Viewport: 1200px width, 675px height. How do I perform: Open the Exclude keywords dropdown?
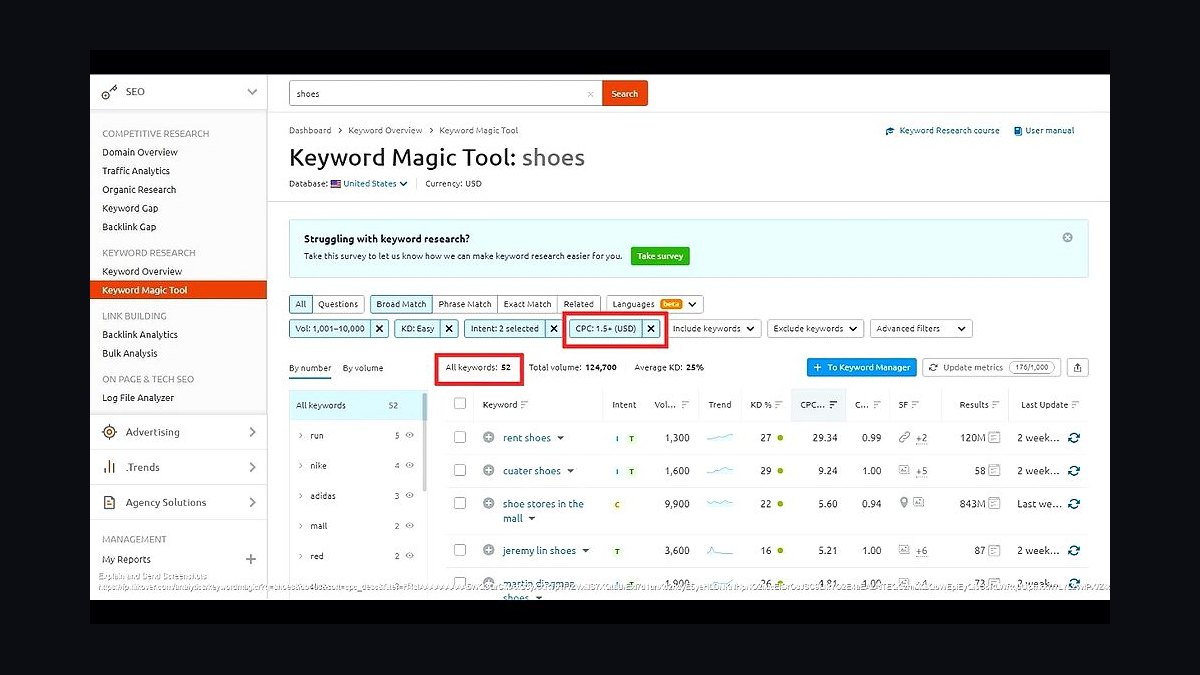815,328
